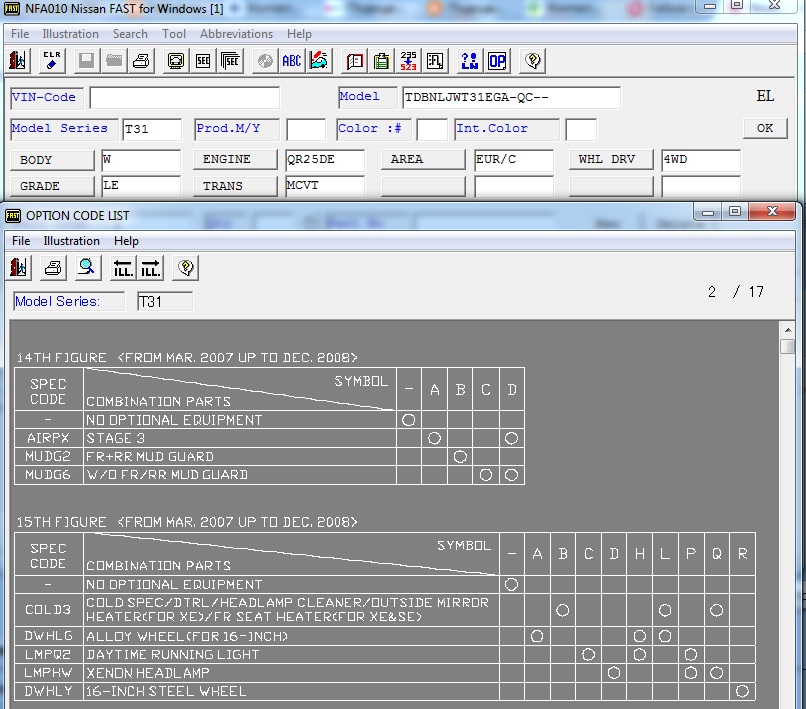Viewport: 806px width, 709px height.
Task: Click the WHL DRV button
Action: tap(611, 159)
